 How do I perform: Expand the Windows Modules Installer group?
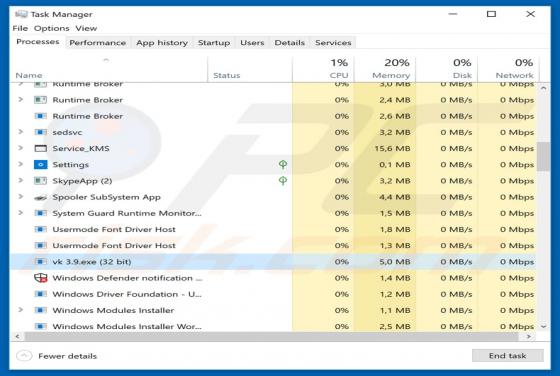(x=20, y=310)
